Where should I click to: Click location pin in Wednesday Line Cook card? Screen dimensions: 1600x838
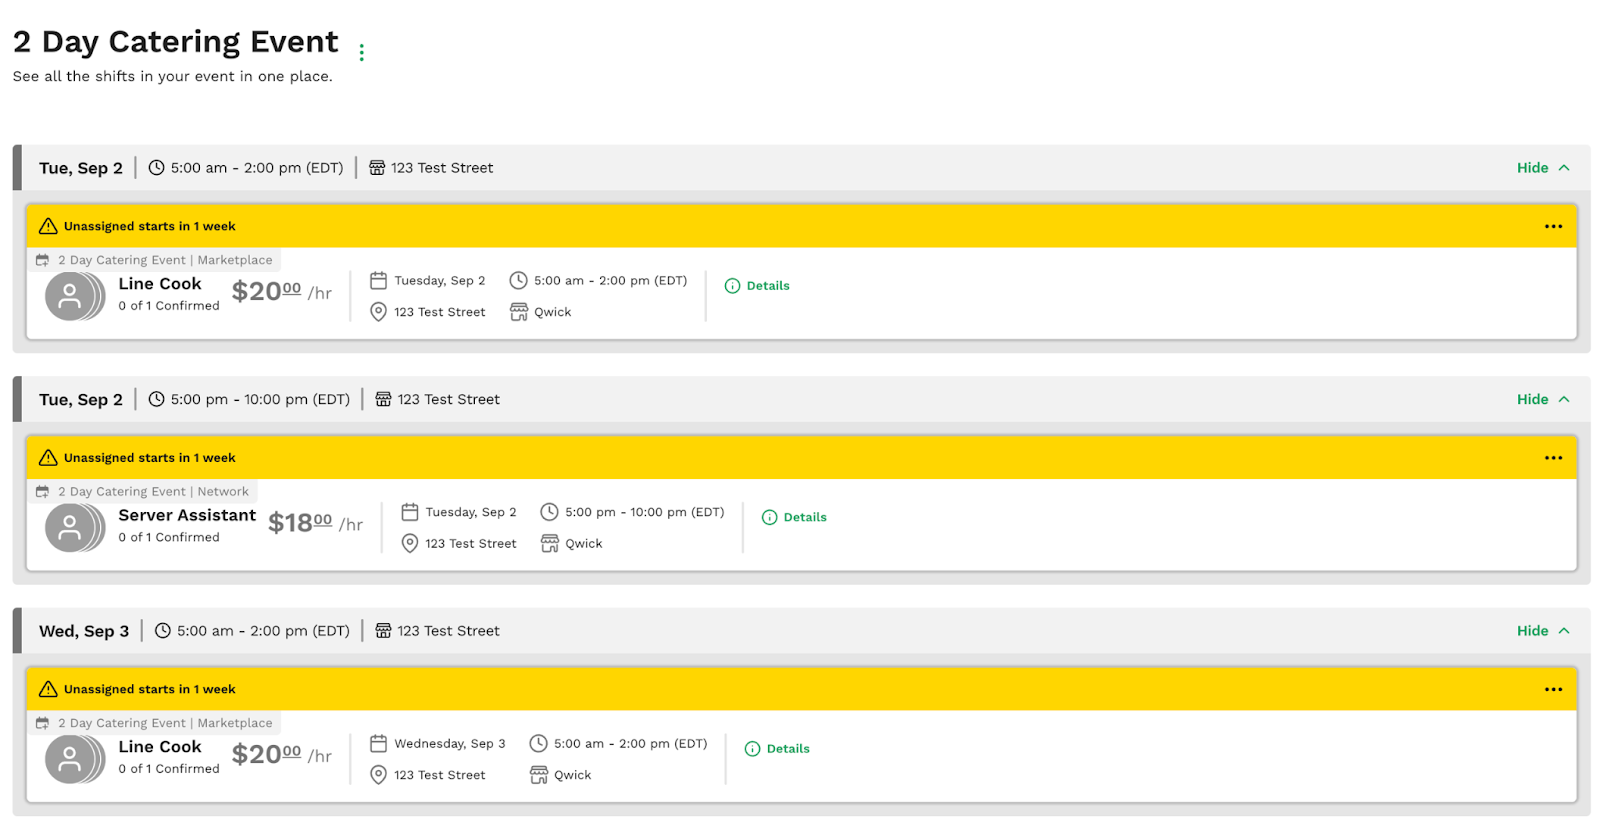[378, 775]
